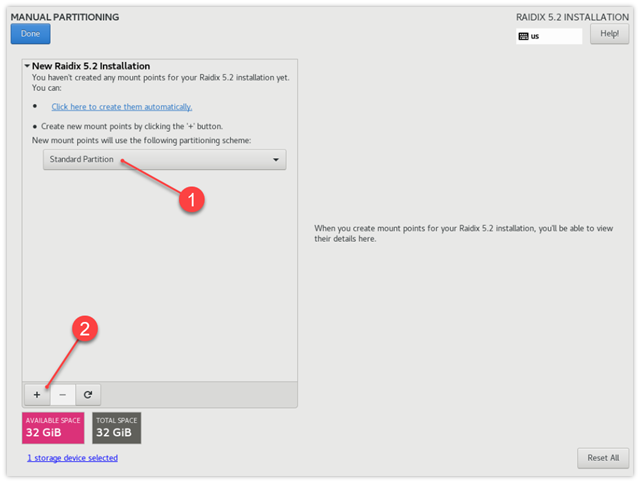Collapse the New Raidix 5.2 Installation triangle
Image resolution: width=640 pixels, height=483 pixels.
tap(27, 66)
